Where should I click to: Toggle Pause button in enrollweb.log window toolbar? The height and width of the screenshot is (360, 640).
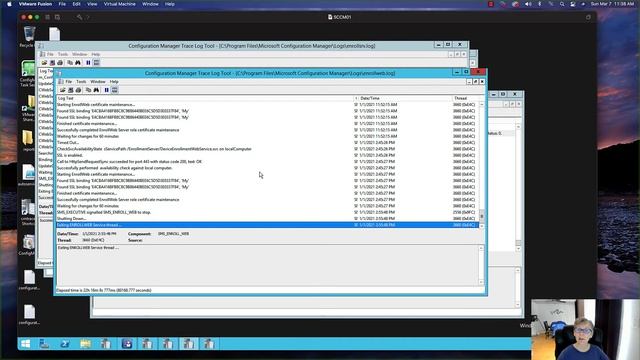tap(107, 90)
